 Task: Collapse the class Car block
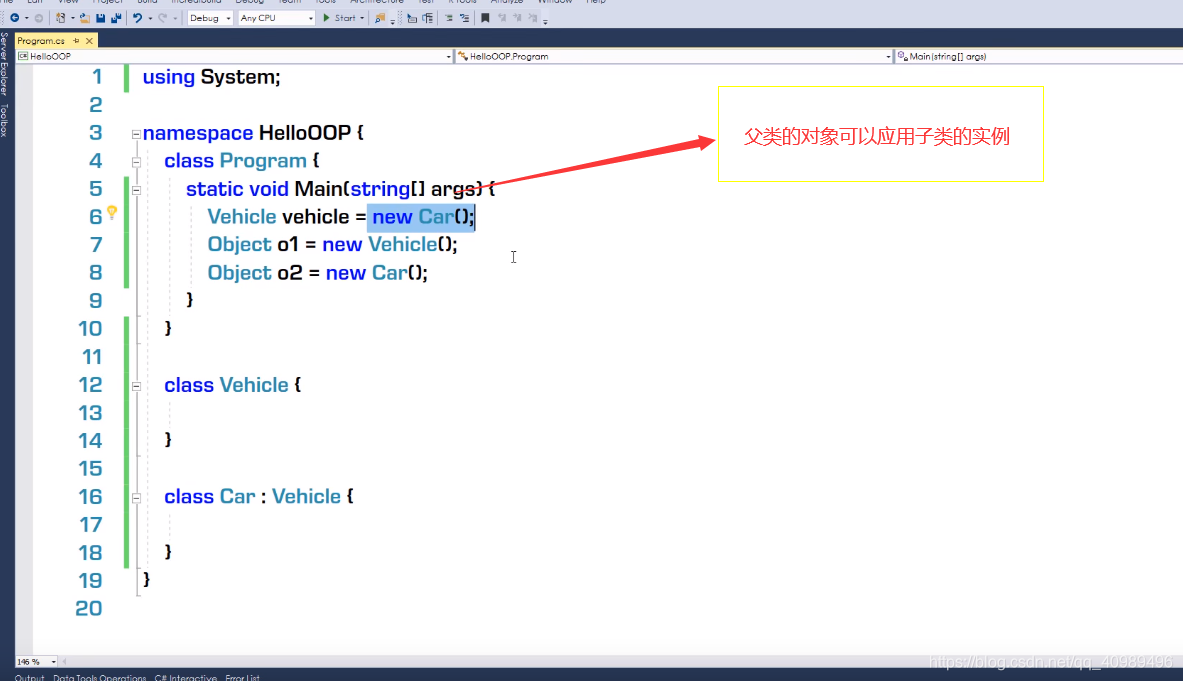136,498
